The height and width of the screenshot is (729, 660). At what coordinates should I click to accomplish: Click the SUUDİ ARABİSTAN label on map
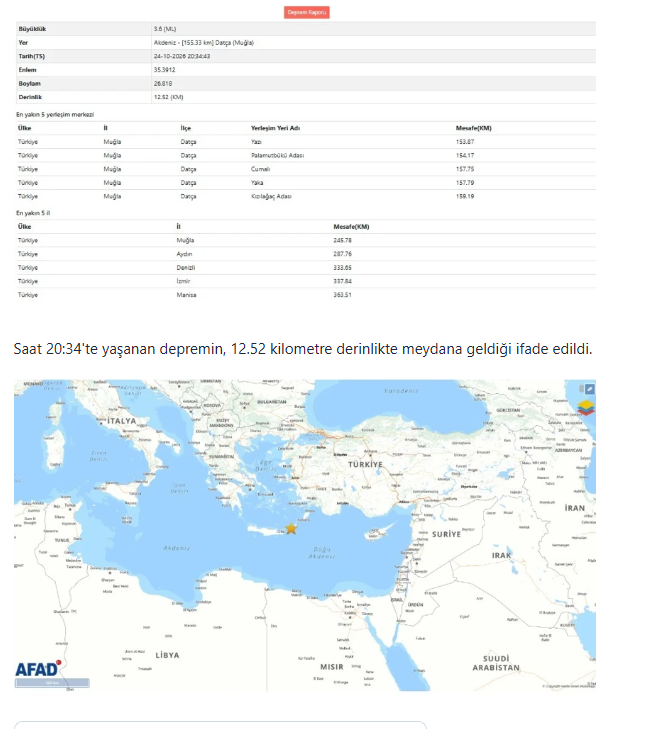click(496, 663)
